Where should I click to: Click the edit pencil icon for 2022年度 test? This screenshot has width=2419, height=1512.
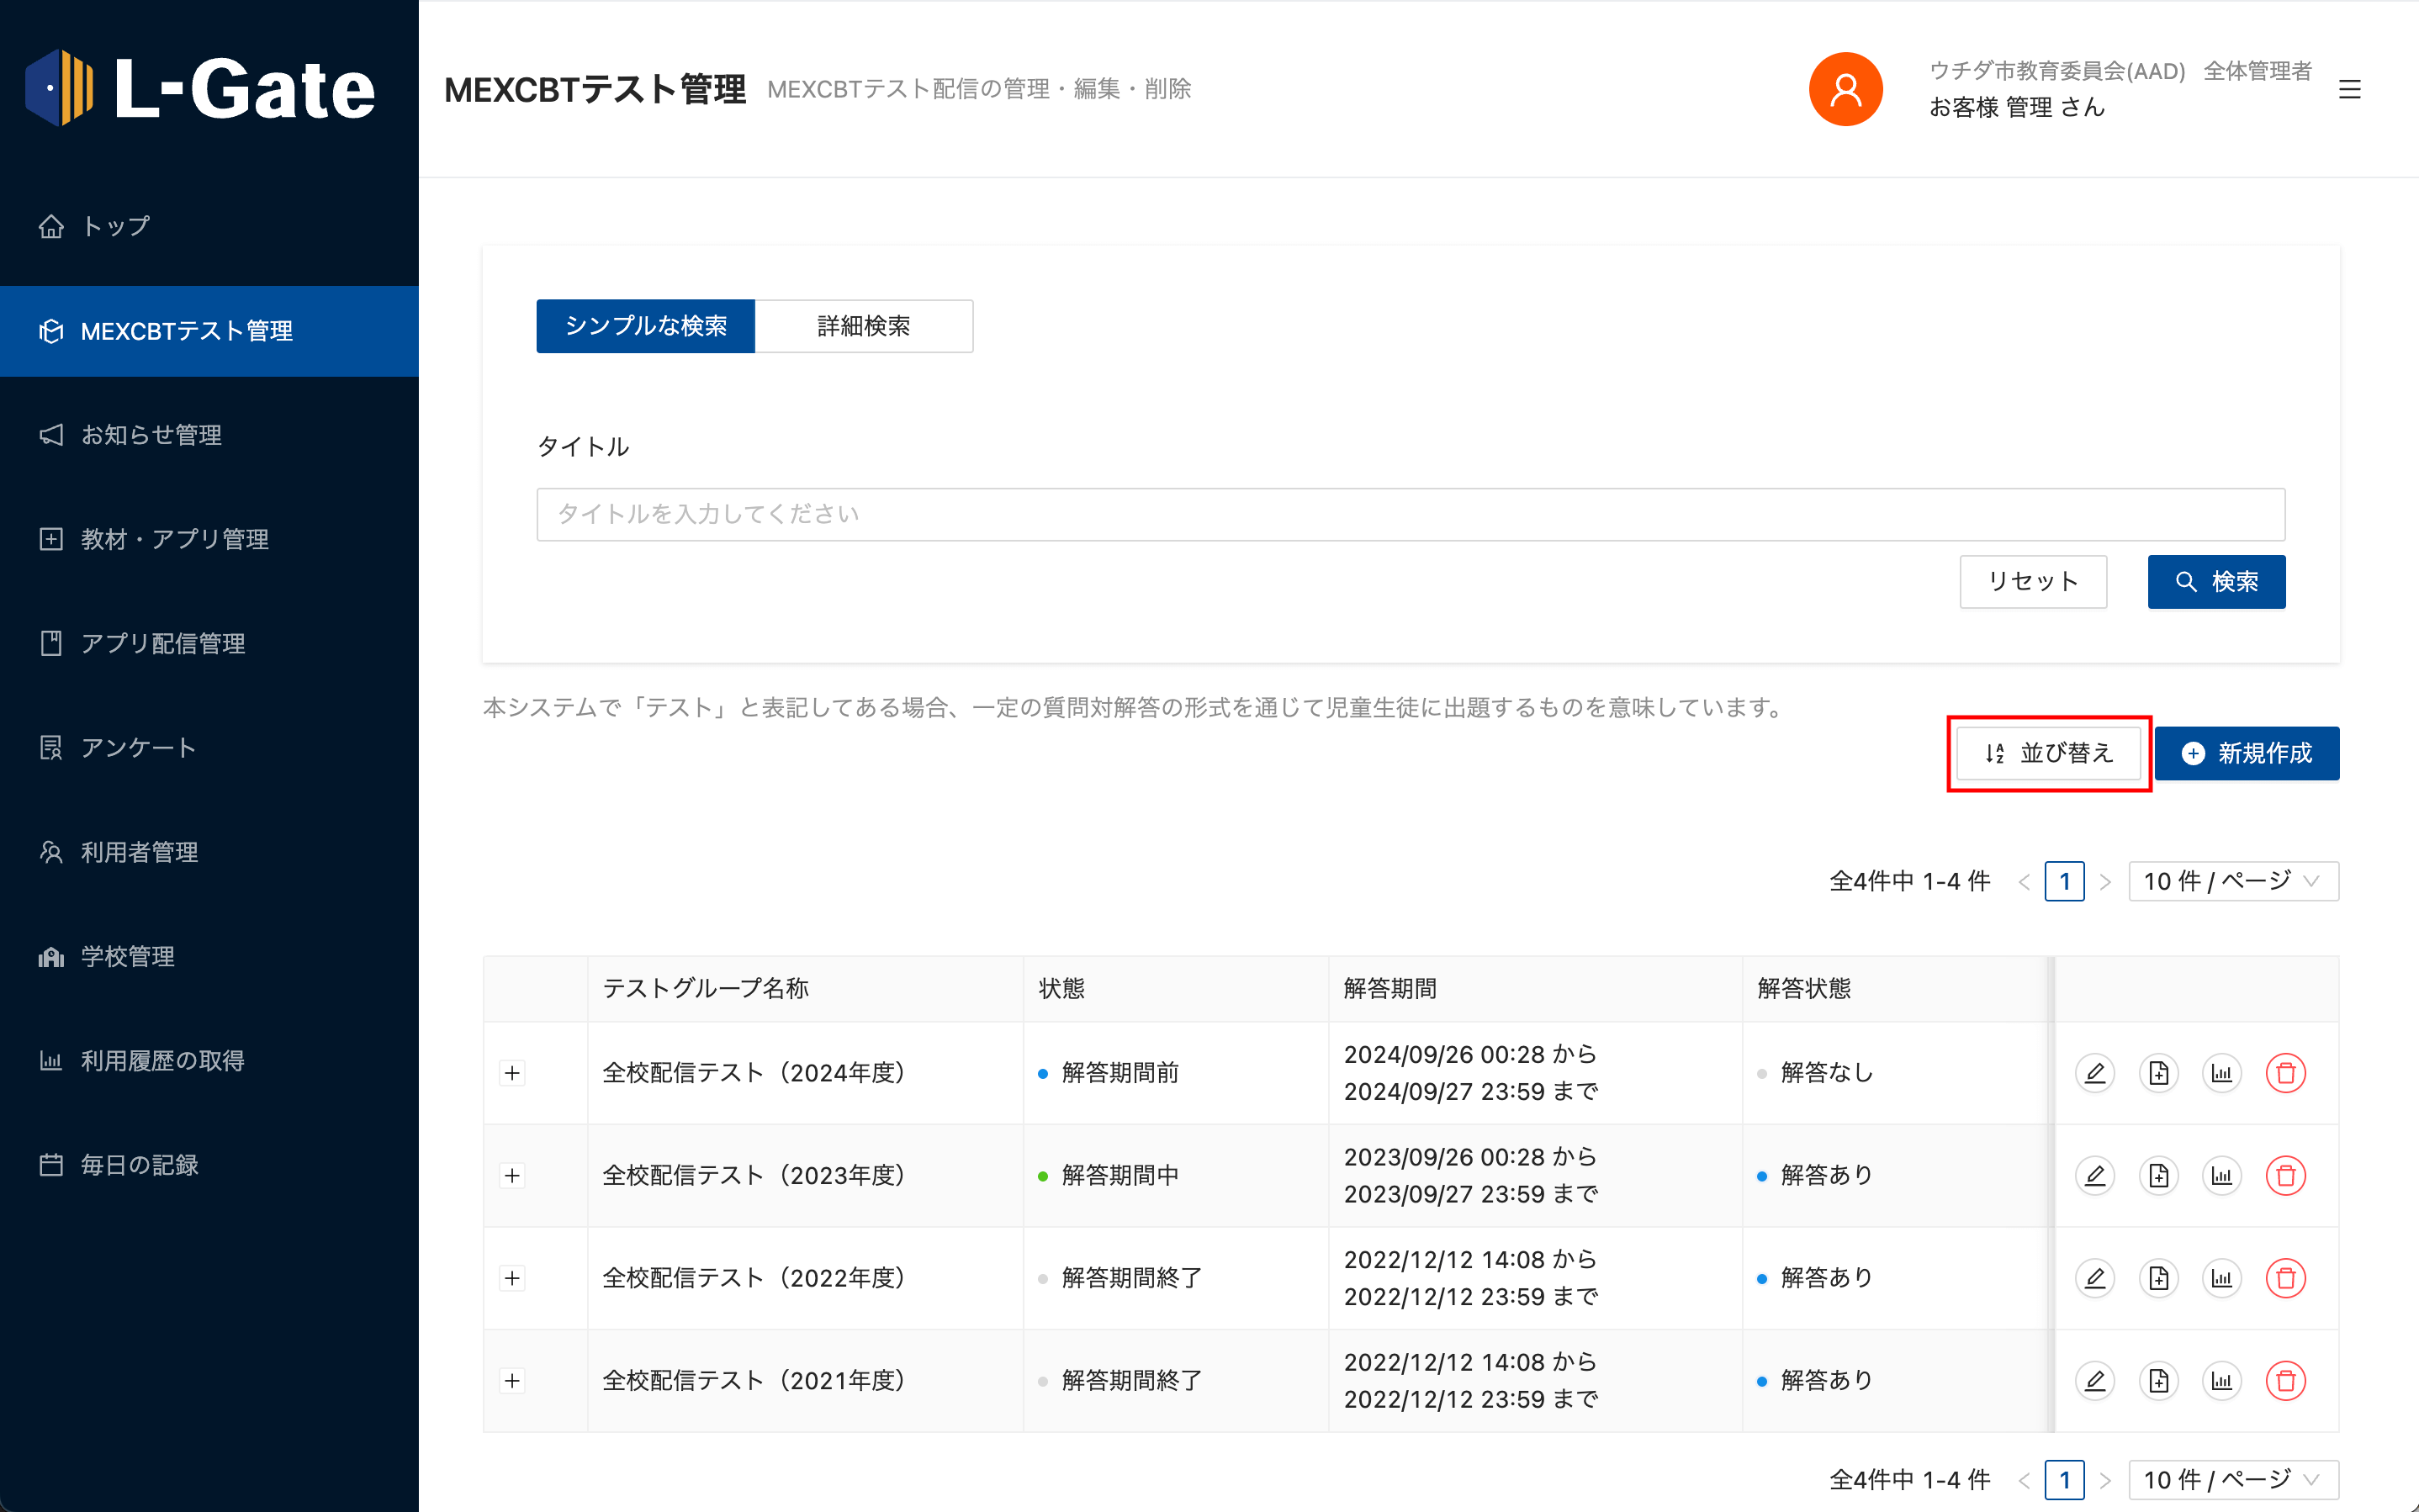tap(2095, 1278)
